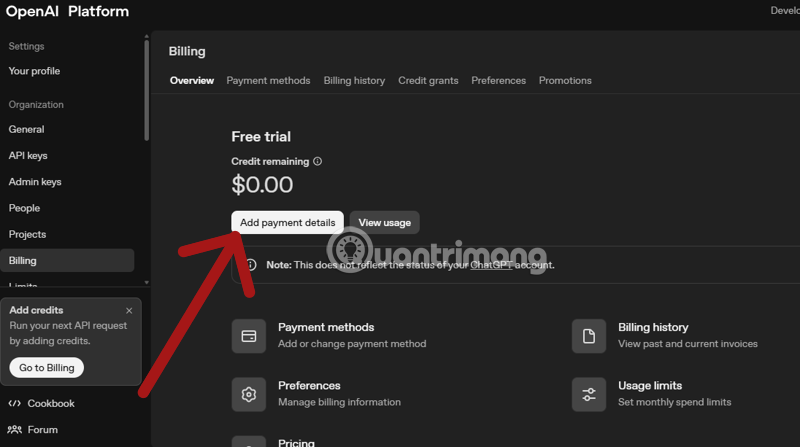Click the Go to Billing button
Screen dimensions: 800x447
(x=47, y=367)
